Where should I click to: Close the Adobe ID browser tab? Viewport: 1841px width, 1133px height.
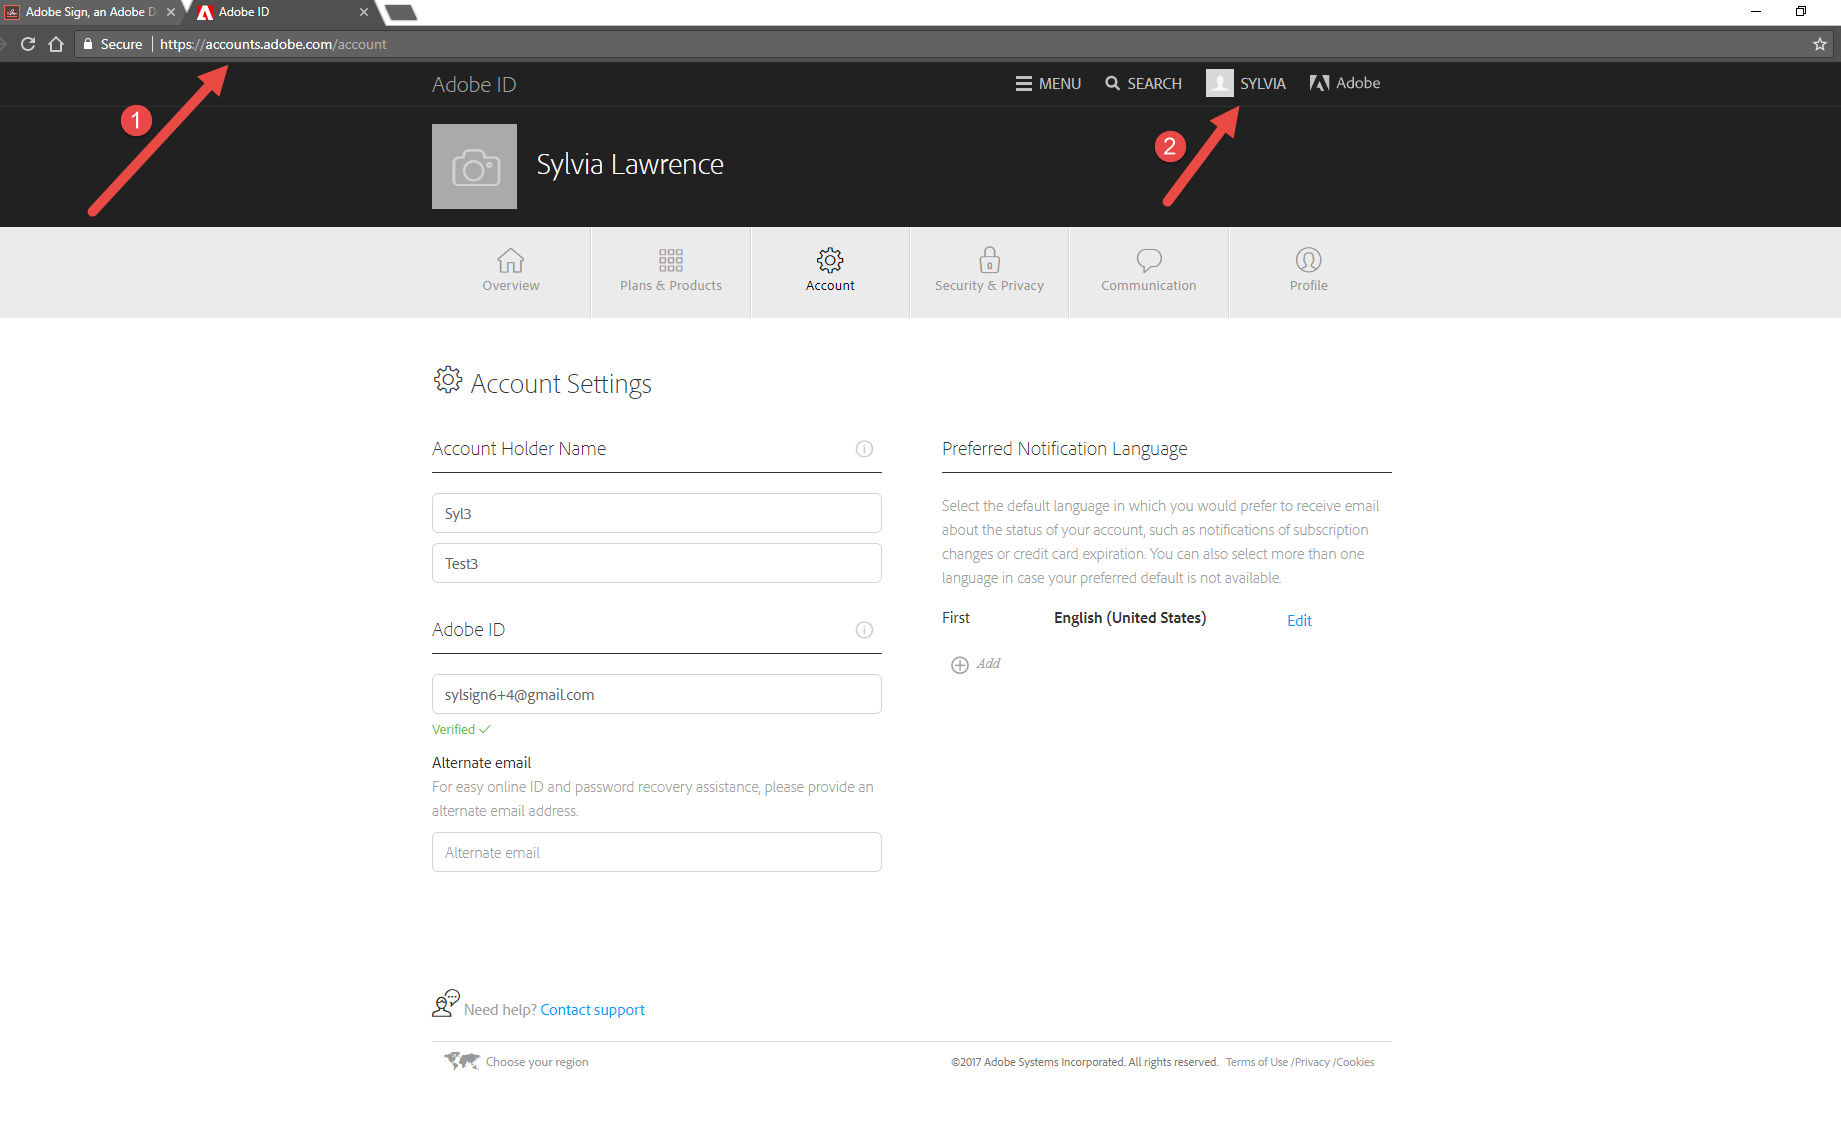363,12
